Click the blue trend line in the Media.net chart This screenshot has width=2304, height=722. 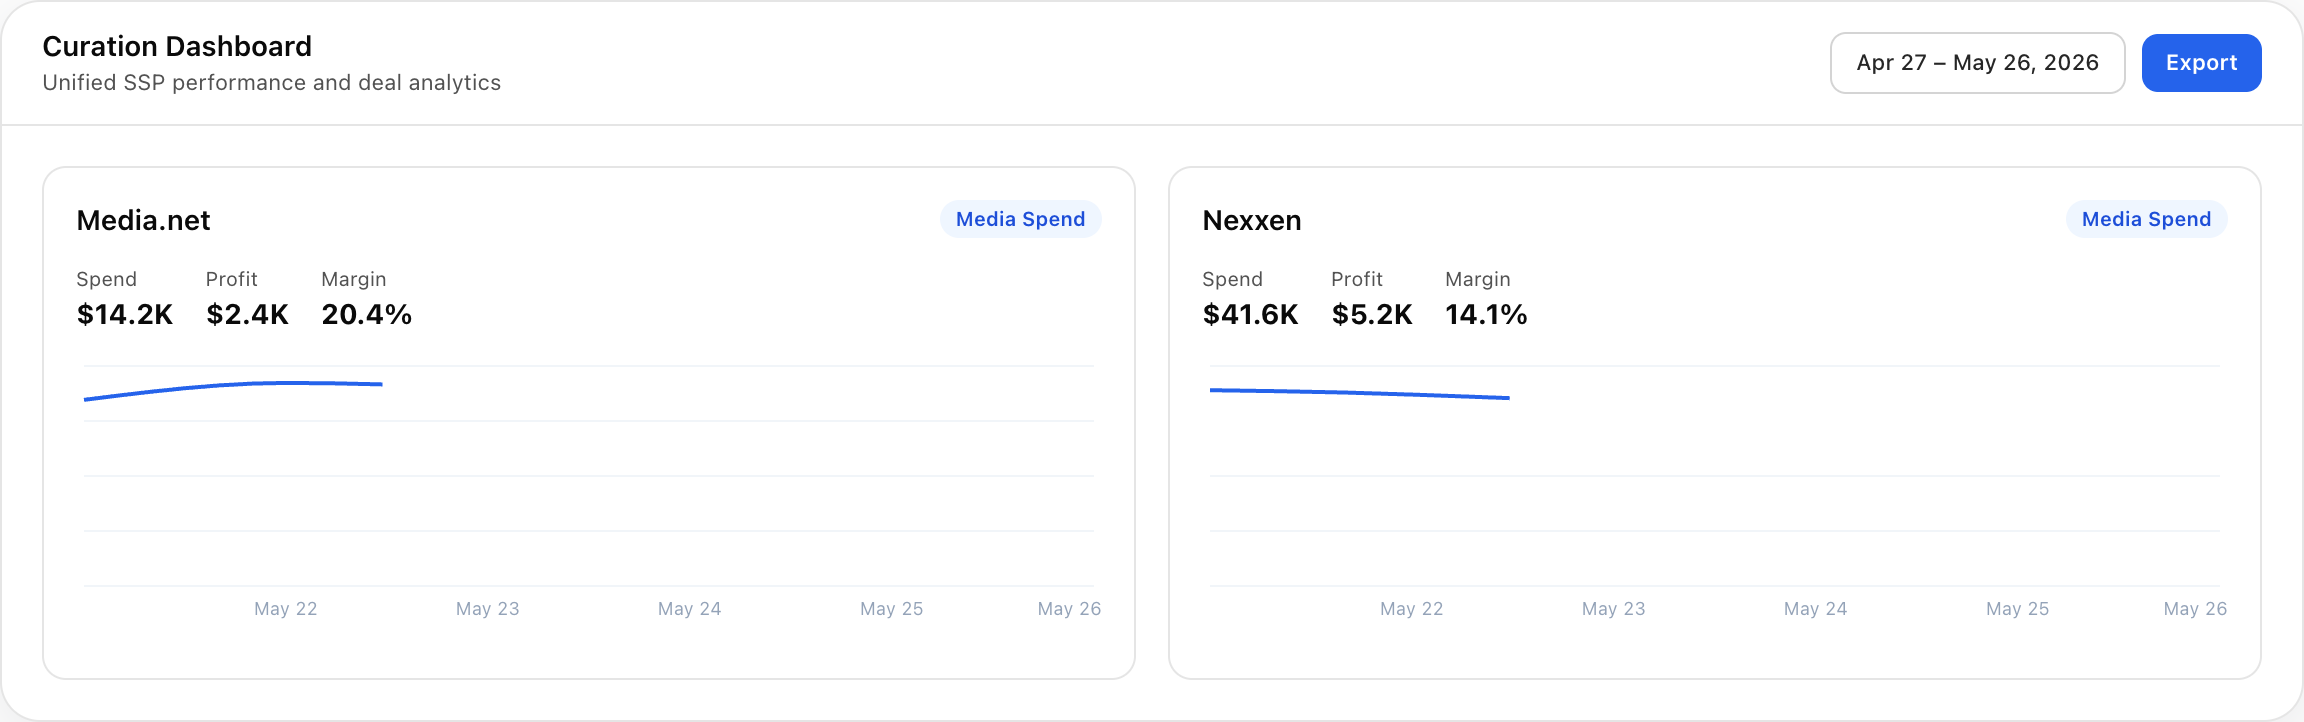point(233,386)
